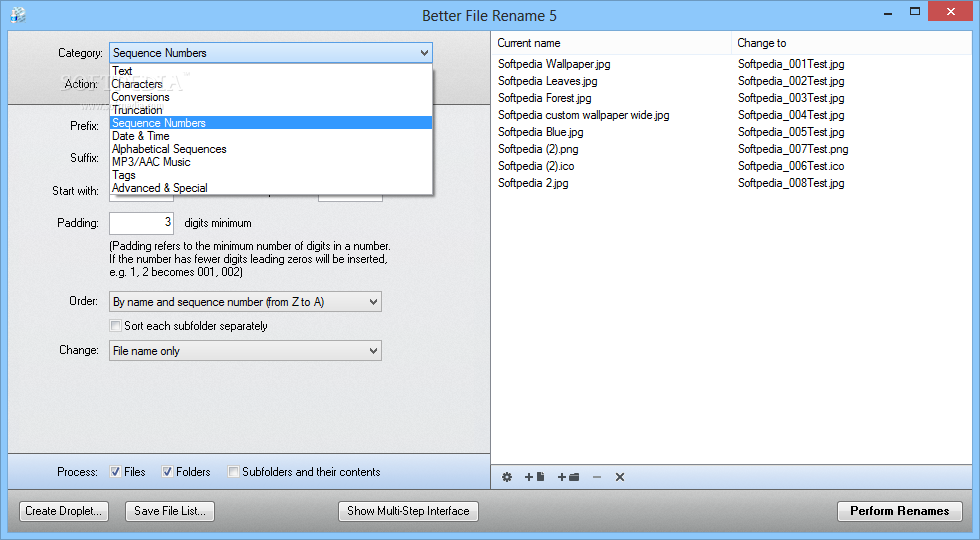
Task: Select Tags category option
Action: 271,175
